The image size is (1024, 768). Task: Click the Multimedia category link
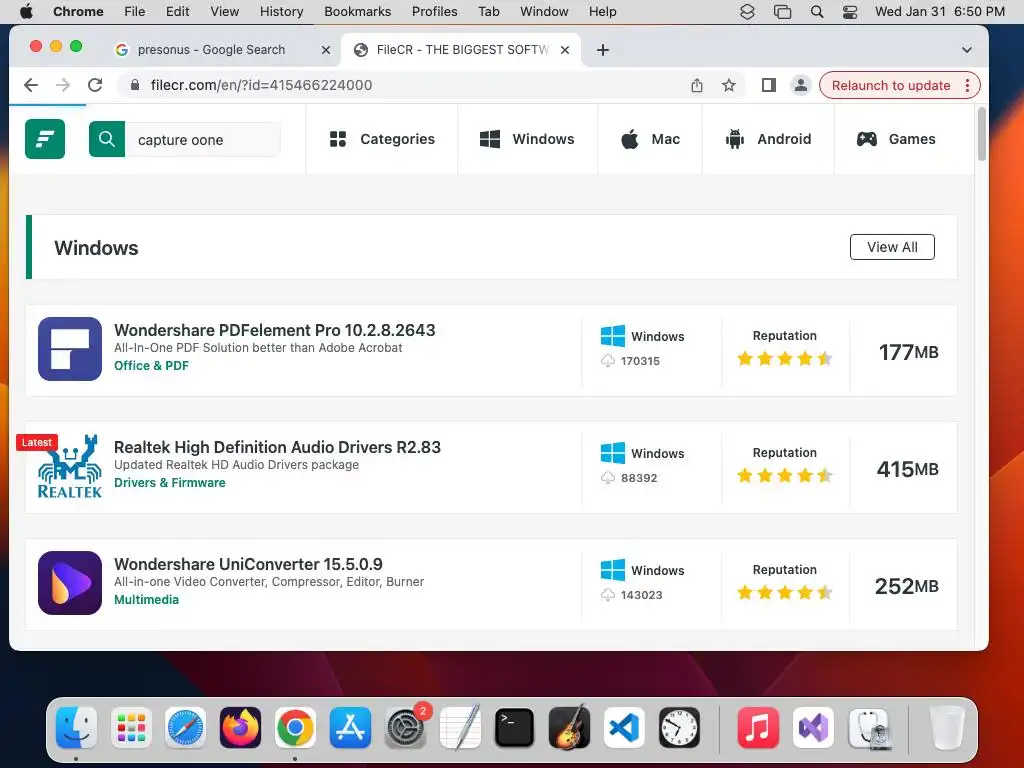[x=146, y=600]
